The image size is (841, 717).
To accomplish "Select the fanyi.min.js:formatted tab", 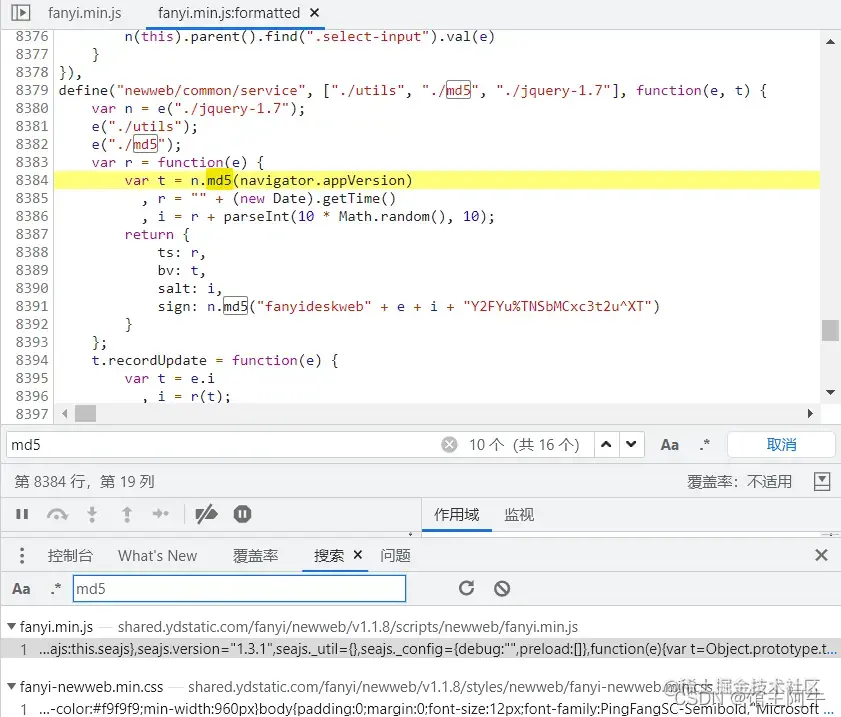I will (229, 13).
